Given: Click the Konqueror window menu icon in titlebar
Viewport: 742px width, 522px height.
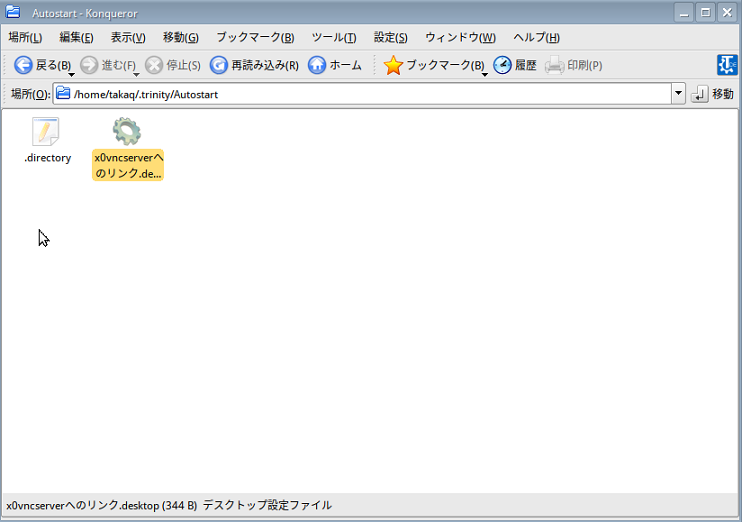Looking at the screenshot, I should click(x=13, y=12).
